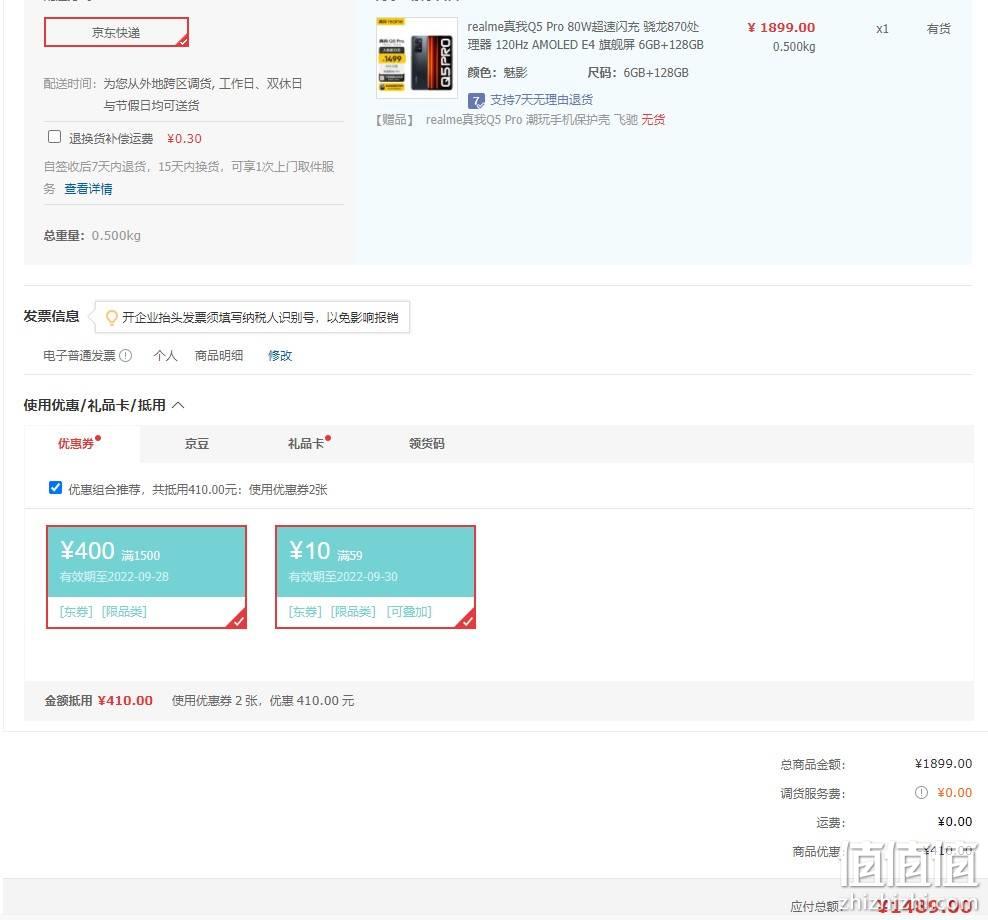This screenshot has height=920, width=988.
Task: Click the gift item realme真我Q5 Pro 潮玩手机保护壳 text
Action: pyautogui.click(x=532, y=120)
